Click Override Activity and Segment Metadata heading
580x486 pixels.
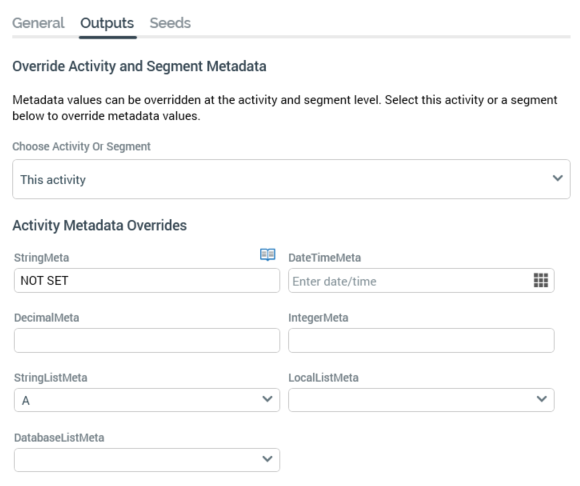(139, 66)
